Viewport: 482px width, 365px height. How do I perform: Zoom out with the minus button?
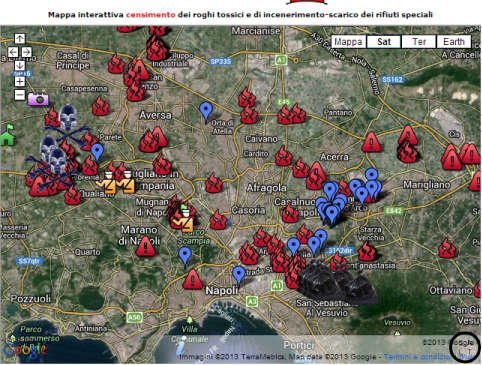tap(20, 95)
